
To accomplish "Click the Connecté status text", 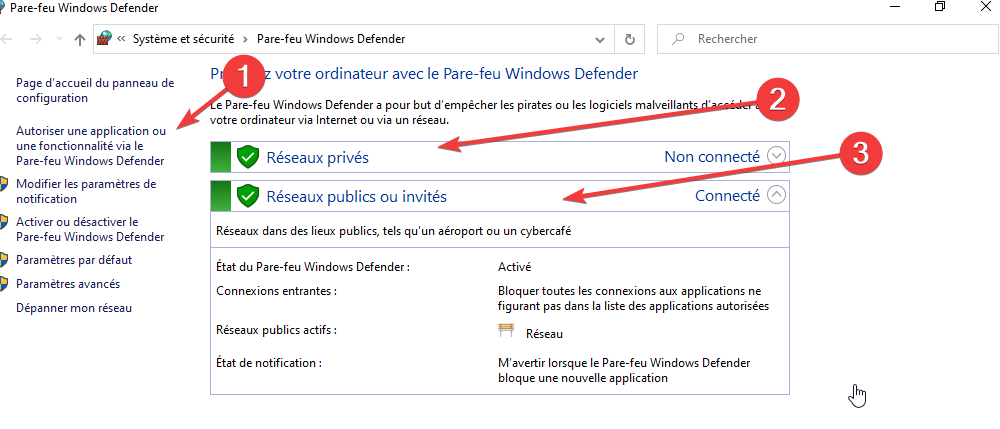I will (727, 196).
